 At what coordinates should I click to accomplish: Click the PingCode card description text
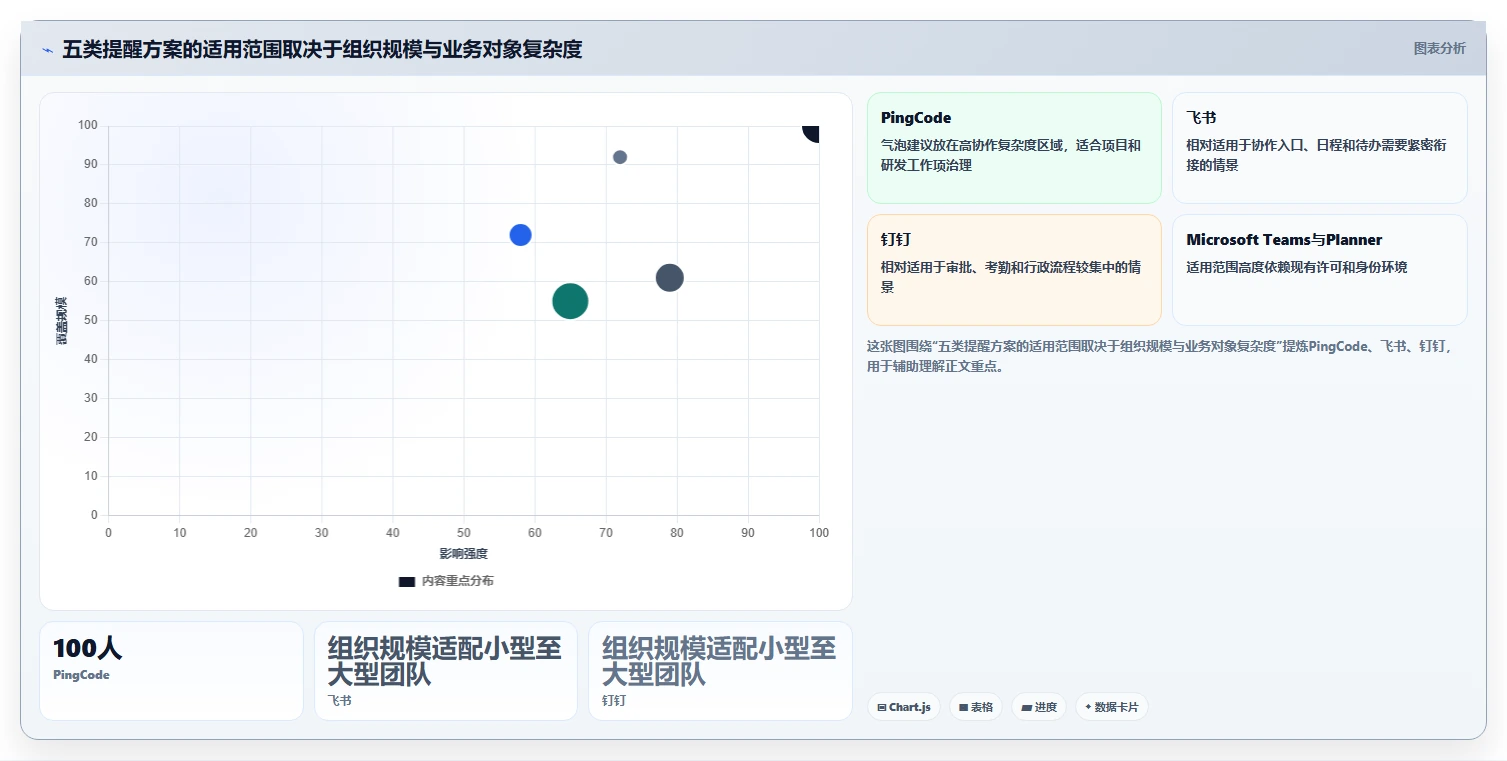pyautogui.click(x=1011, y=155)
